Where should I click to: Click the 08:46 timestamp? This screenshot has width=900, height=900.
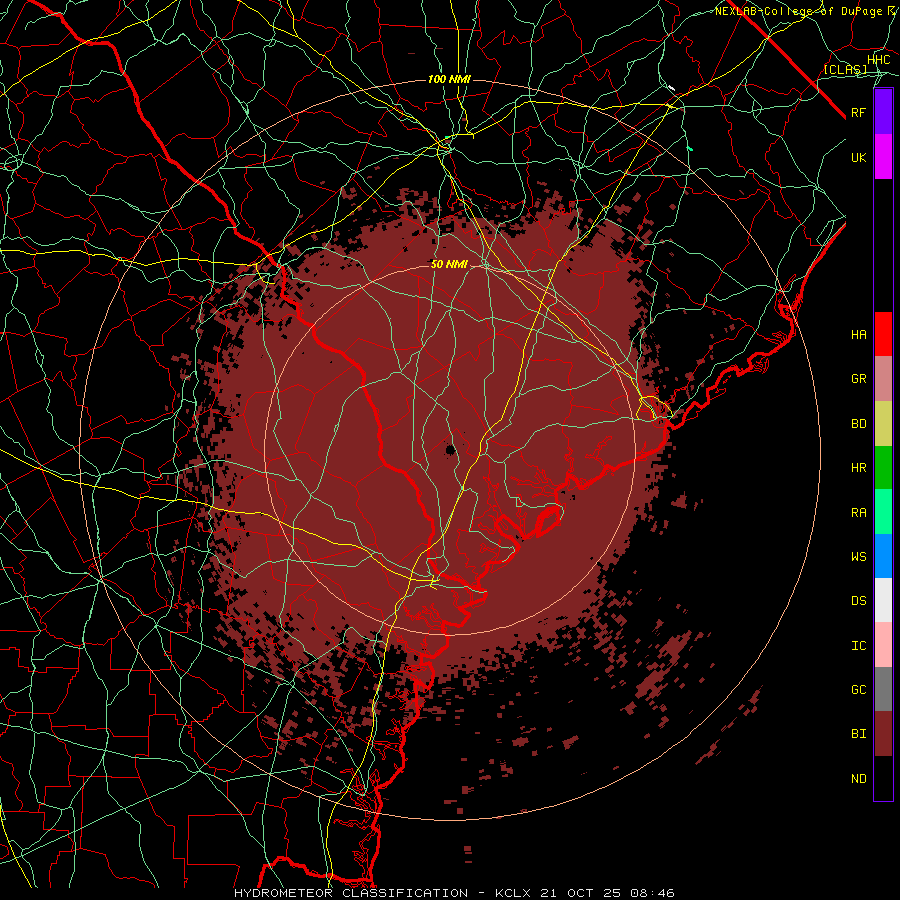tap(654, 893)
